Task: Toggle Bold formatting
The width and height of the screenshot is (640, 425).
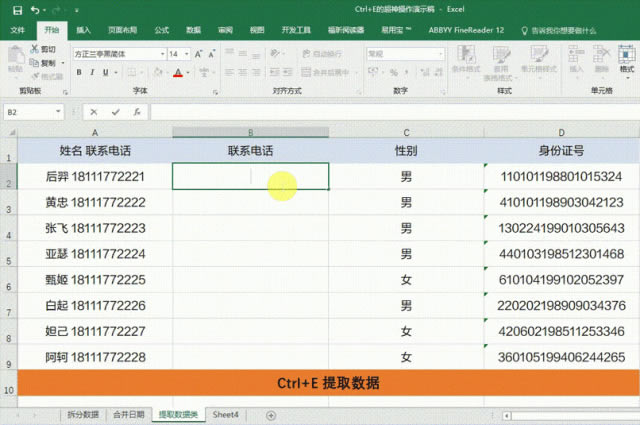Action: coord(78,73)
